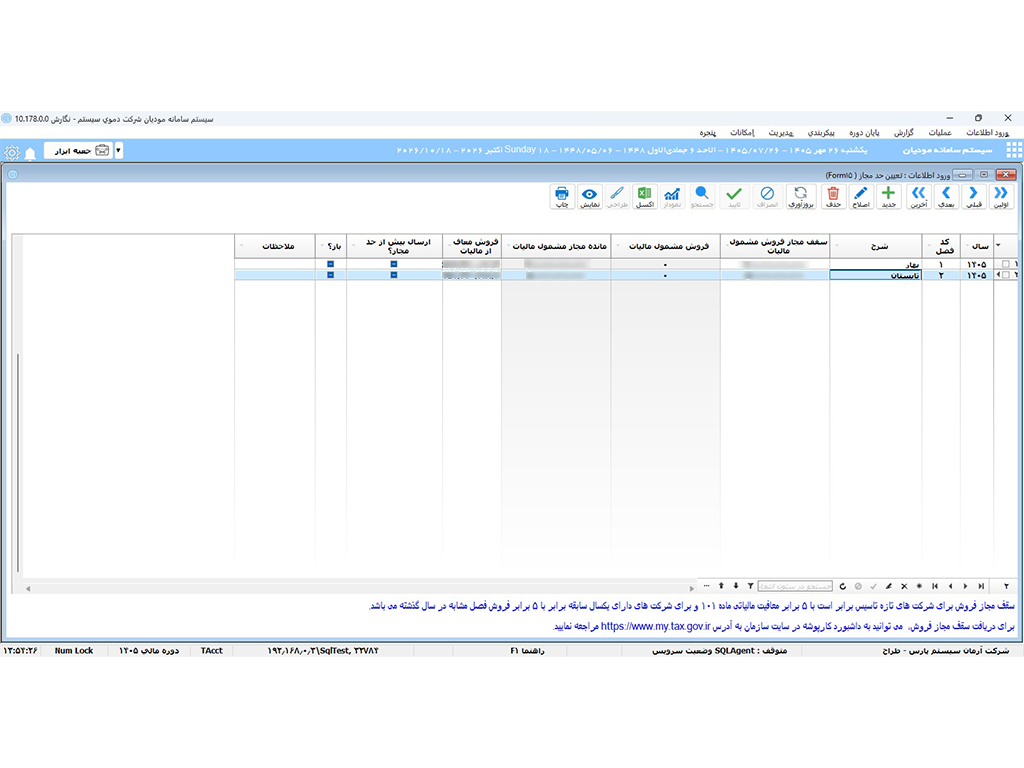Delete the record with the حذف trash icon
This screenshot has width=1024, height=768.
click(x=833, y=196)
